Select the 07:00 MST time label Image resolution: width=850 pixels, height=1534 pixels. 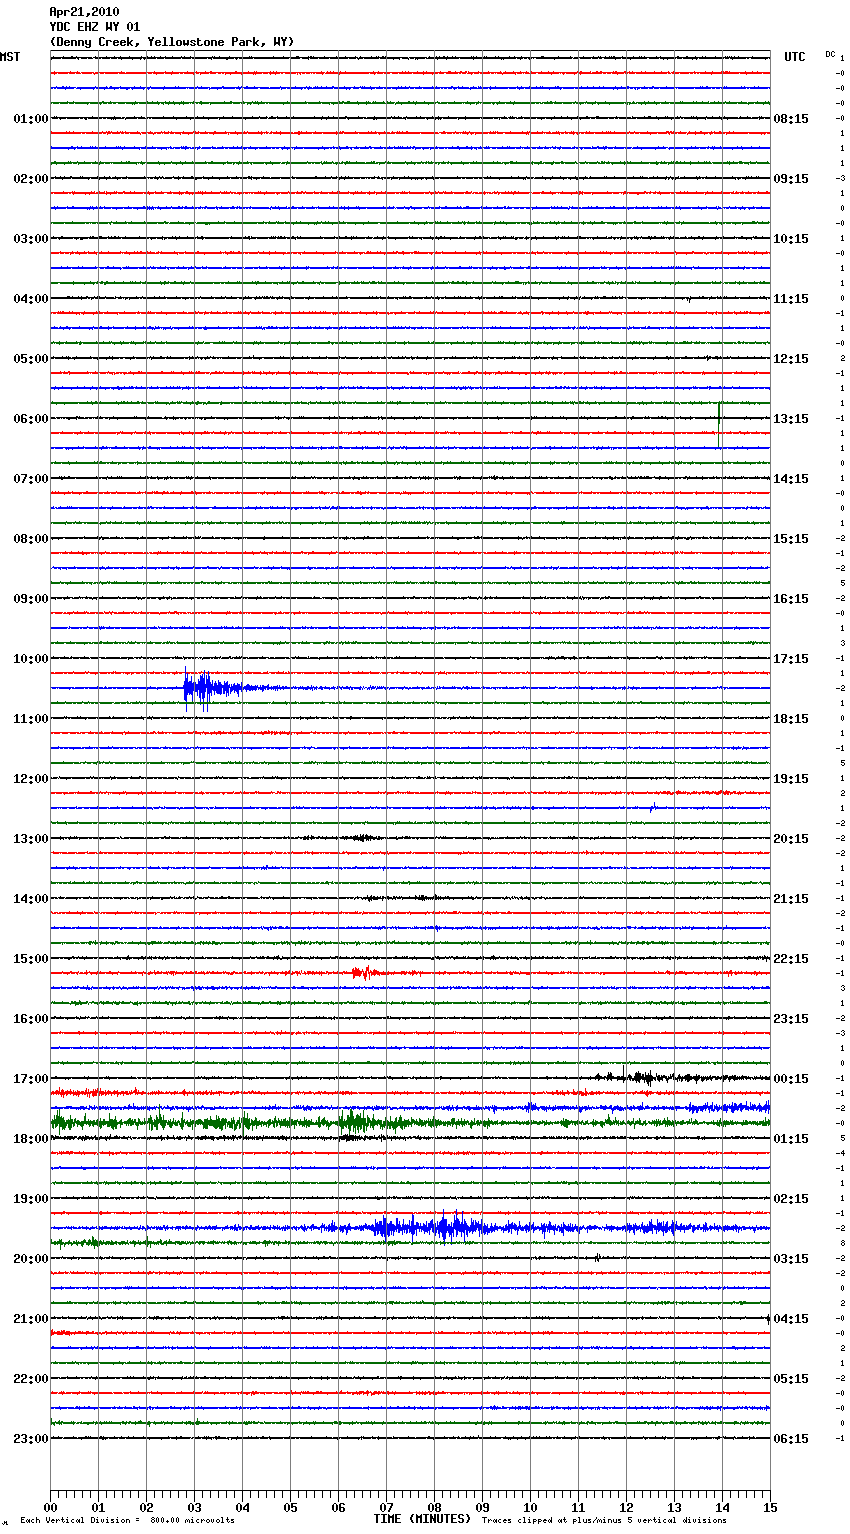pos(30,479)
